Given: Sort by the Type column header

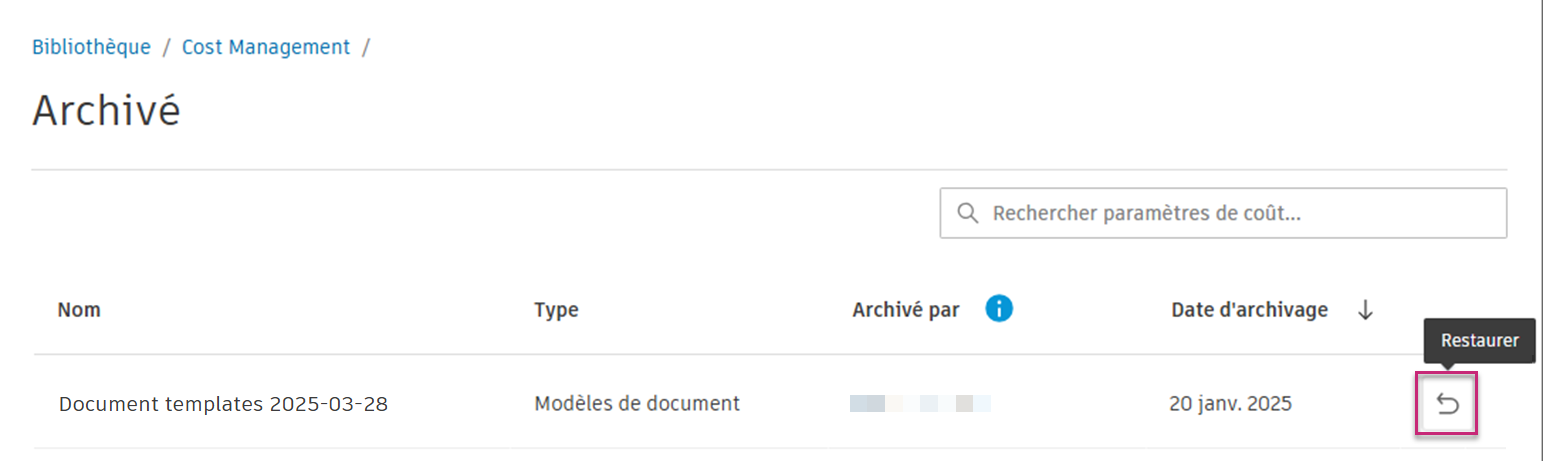Looking at the screenshot, I should coord(556,310).
